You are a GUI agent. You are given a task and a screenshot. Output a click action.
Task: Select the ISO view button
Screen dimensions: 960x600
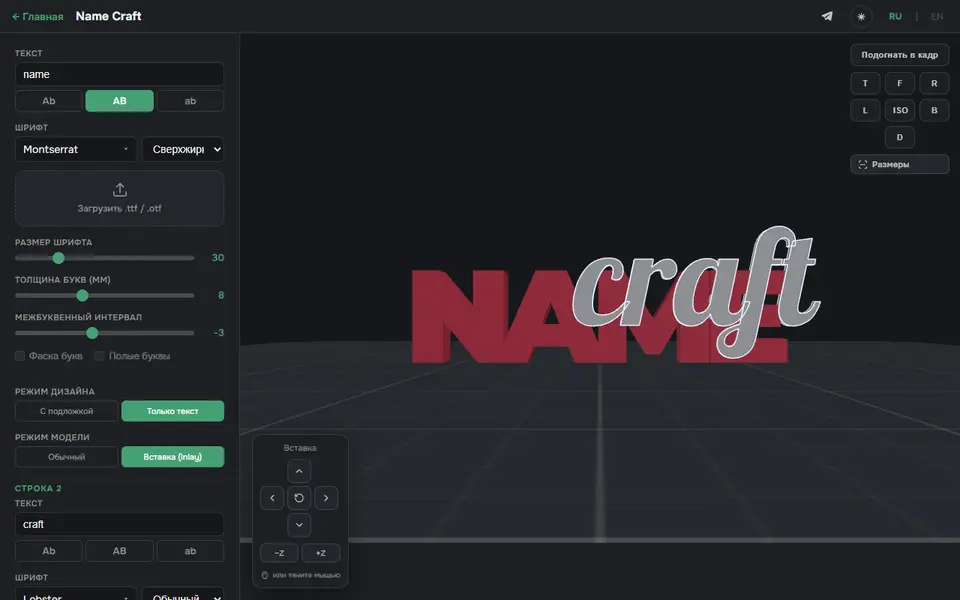point(899,110)
